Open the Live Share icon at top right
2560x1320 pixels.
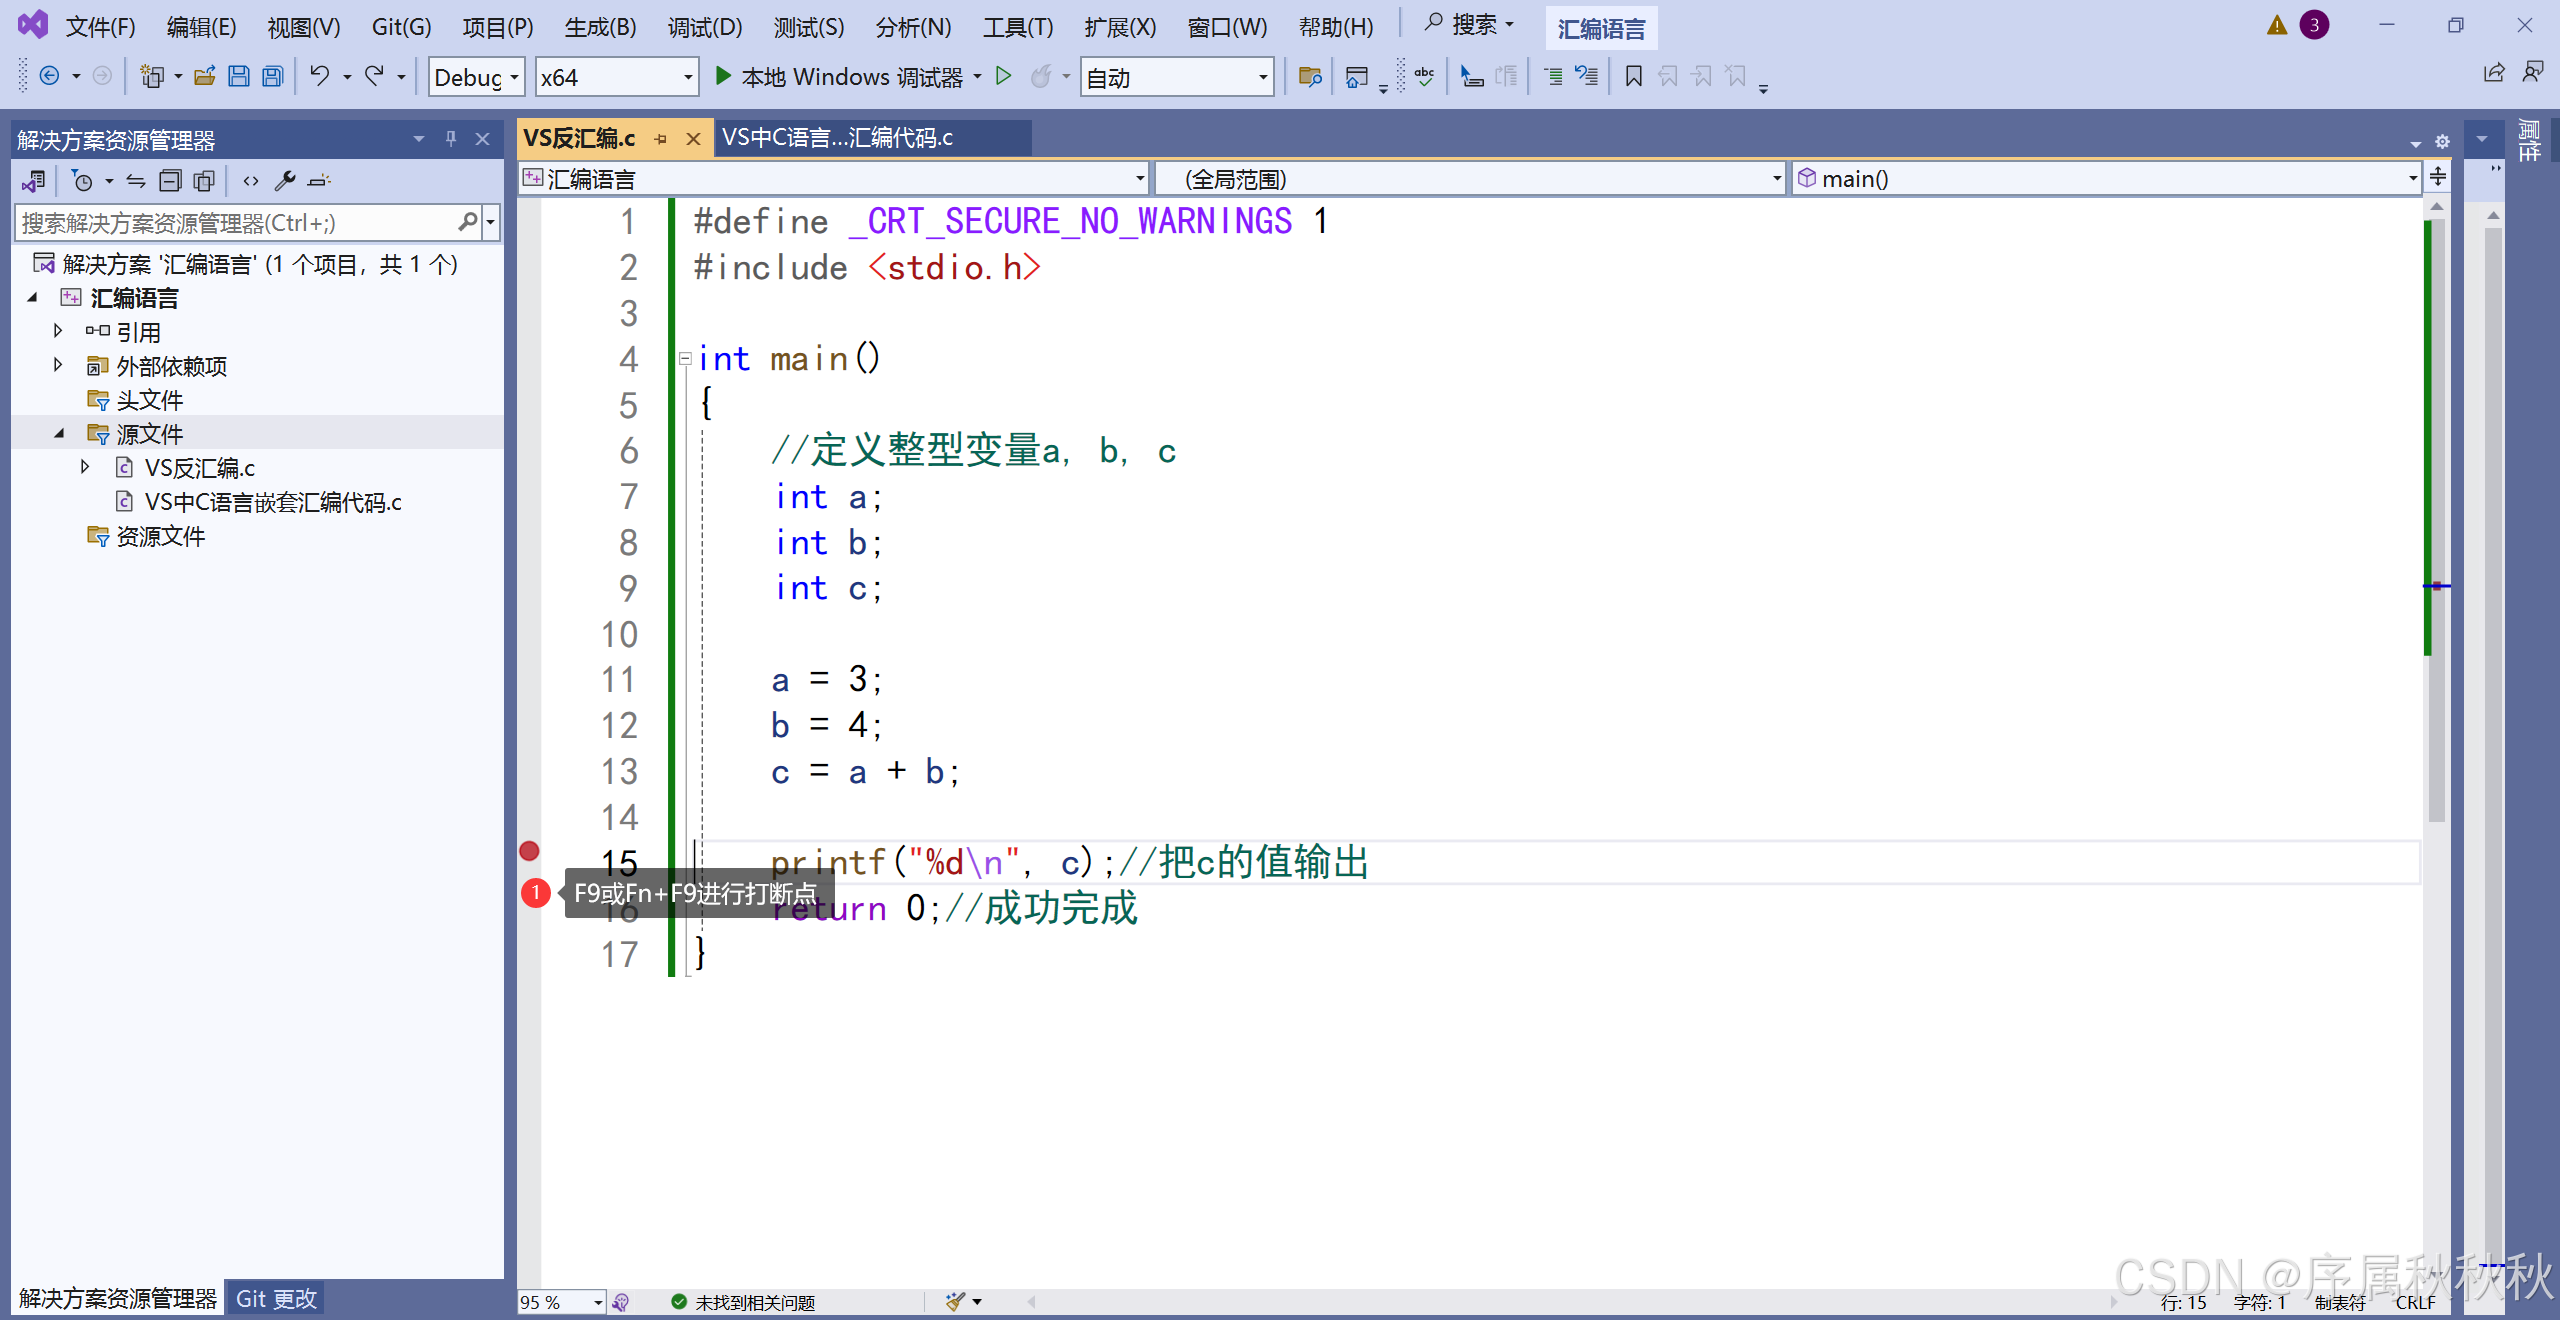(2494, 73)
